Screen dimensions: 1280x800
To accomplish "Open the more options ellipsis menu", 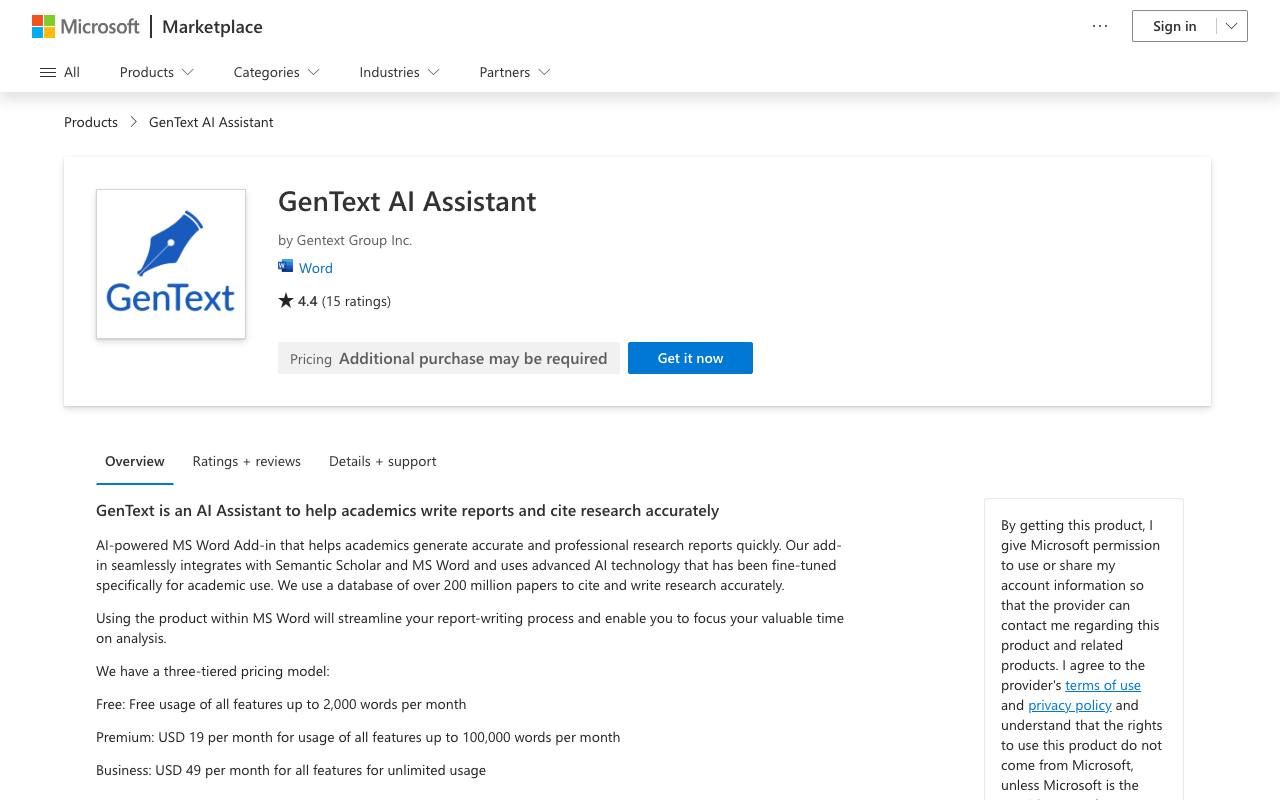I will click(x=1100, y=26).
